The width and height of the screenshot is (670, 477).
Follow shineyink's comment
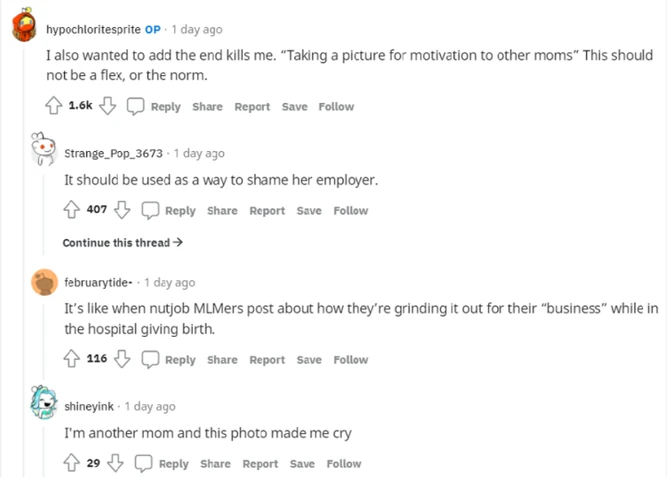pyautogui.click(x=343, y=463)
